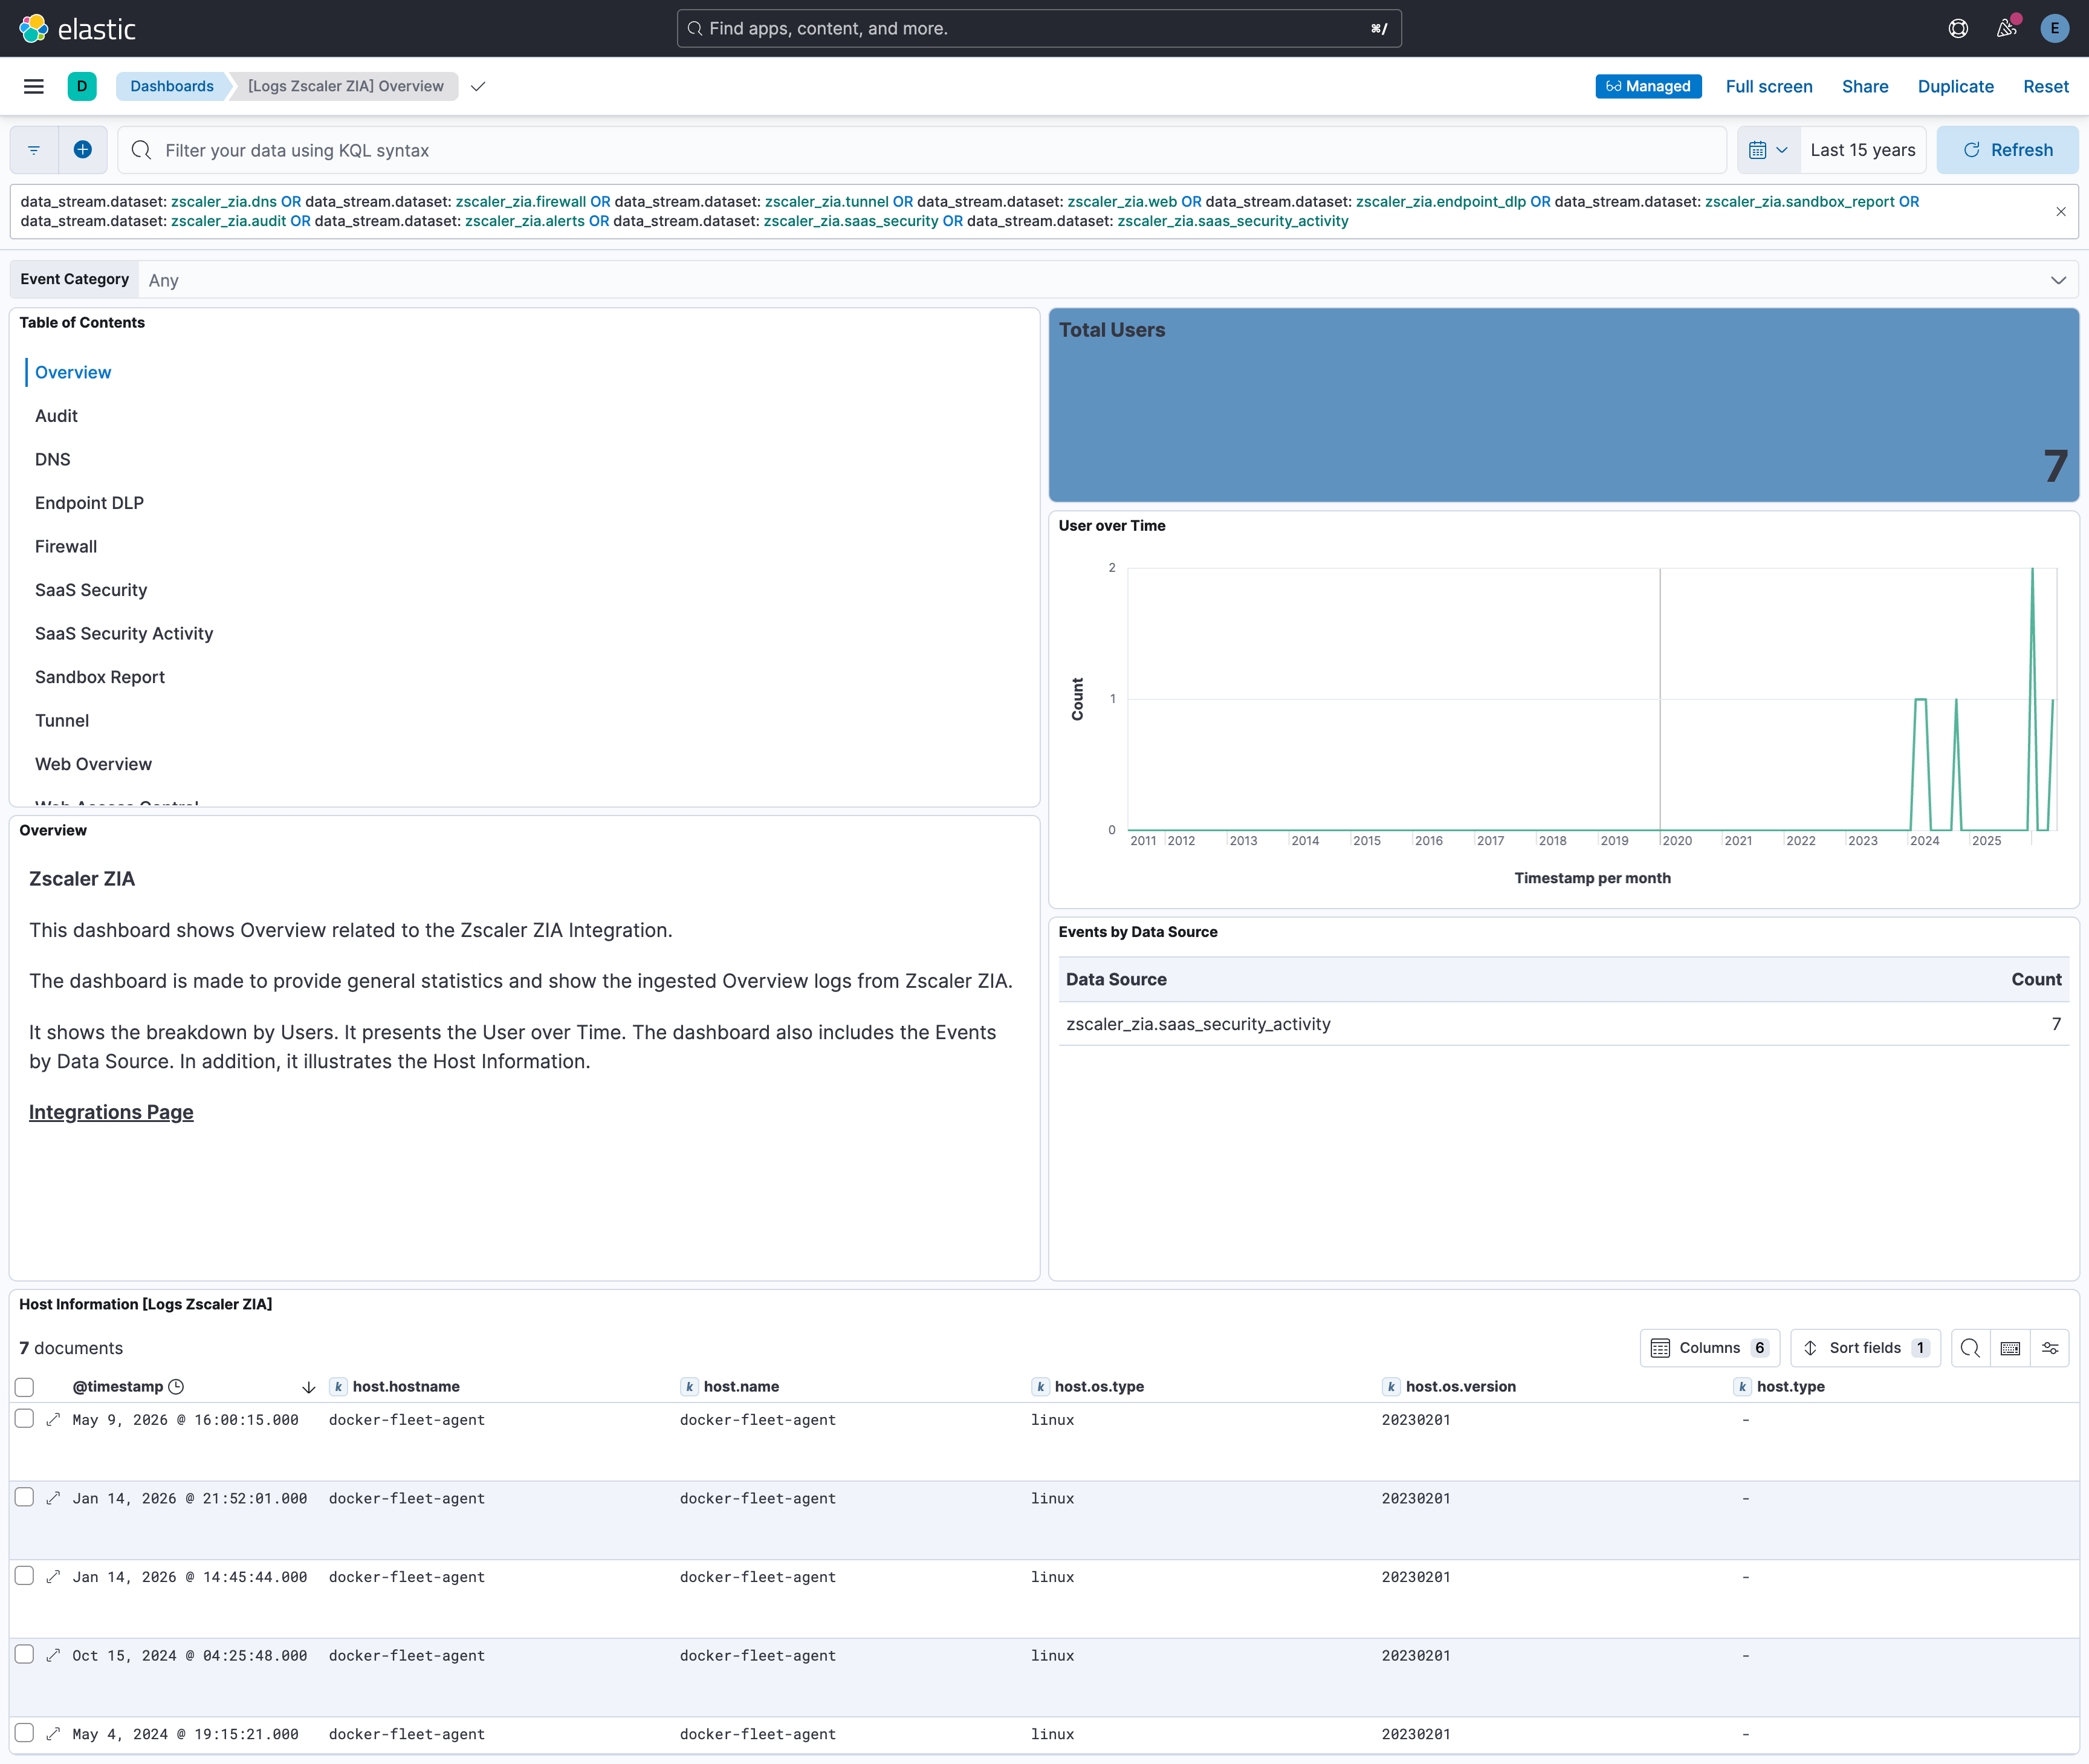
Task: Expand the Jan 14, 2026 21:52:01 document
Action: point(54,1498)
